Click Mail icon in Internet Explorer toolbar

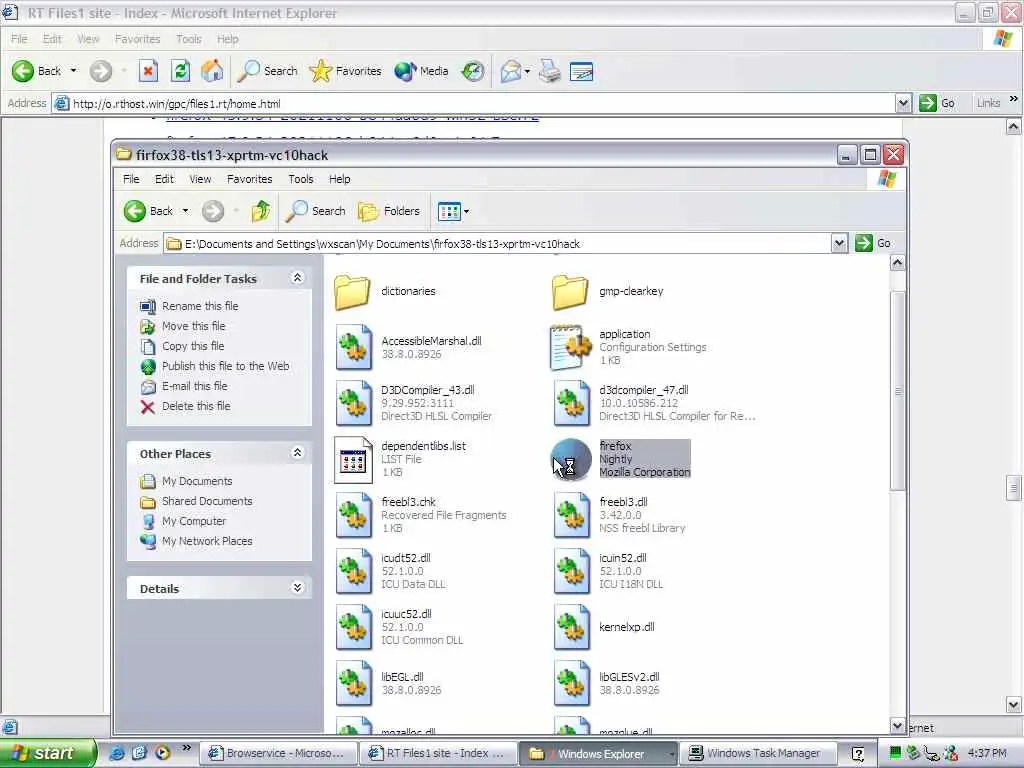(x=511, y=71)
